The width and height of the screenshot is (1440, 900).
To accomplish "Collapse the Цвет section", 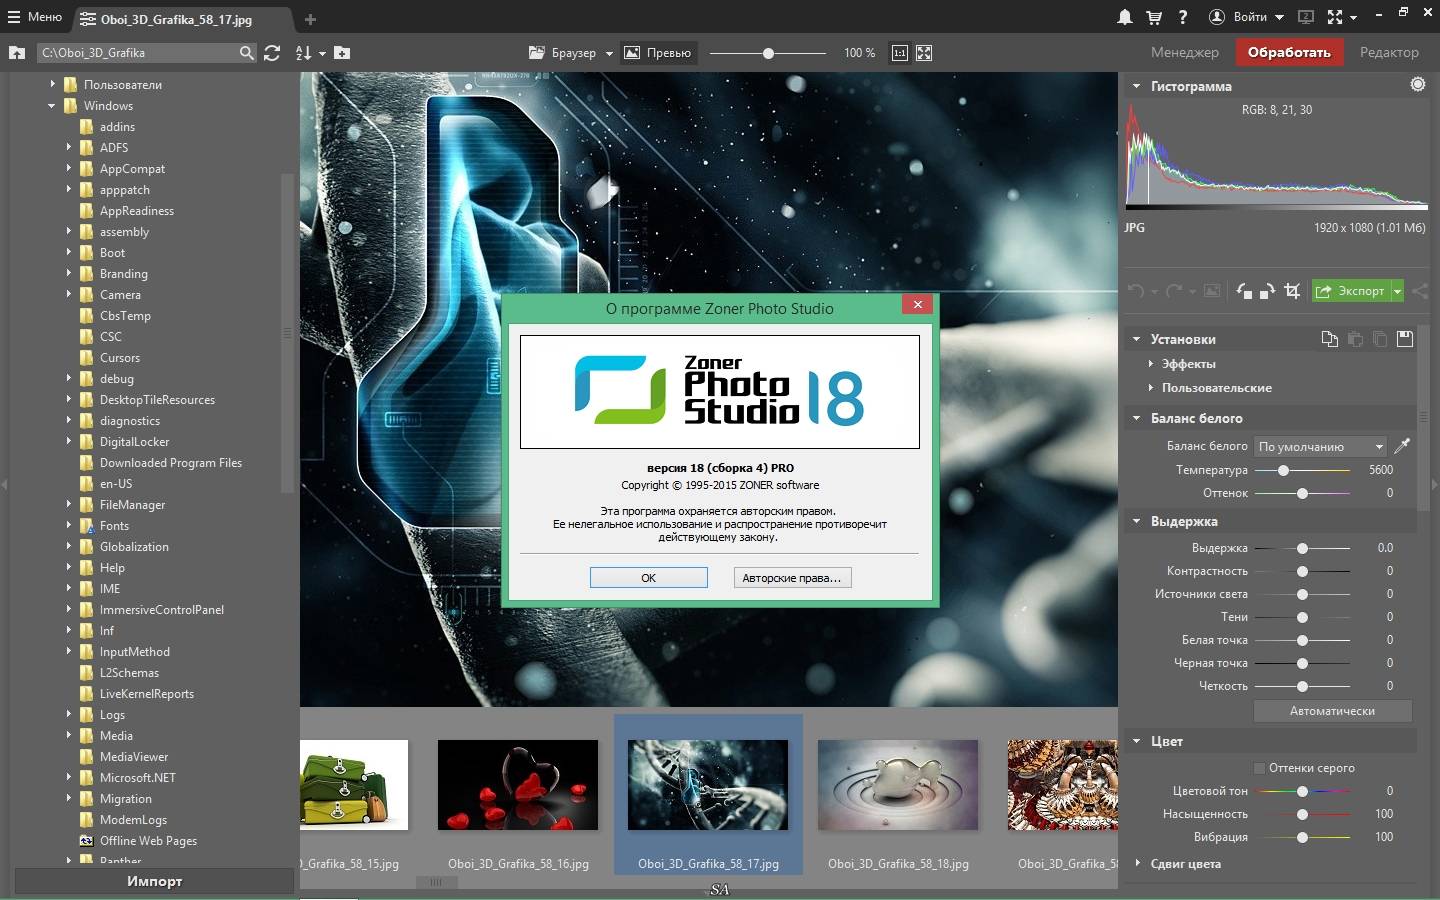I will (x=1136, y=741).
